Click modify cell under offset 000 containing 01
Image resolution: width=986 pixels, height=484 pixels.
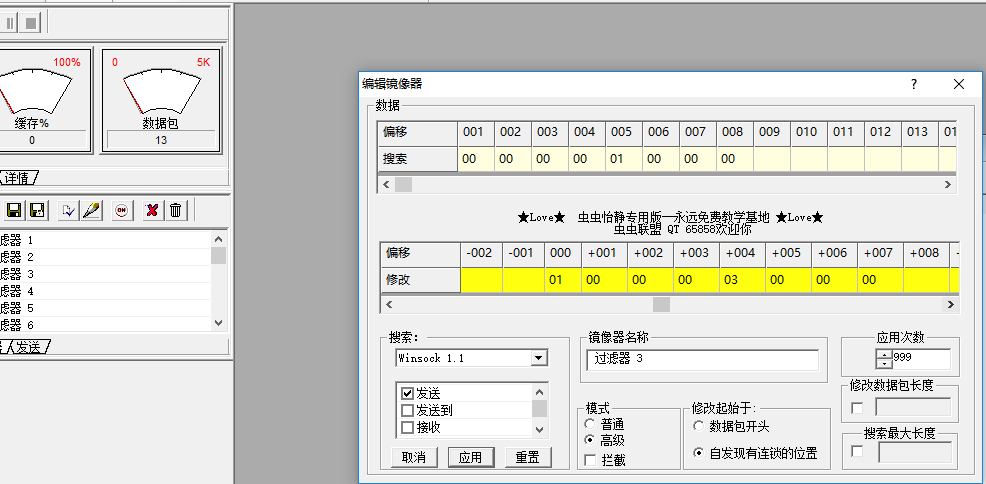click(563, 280)
